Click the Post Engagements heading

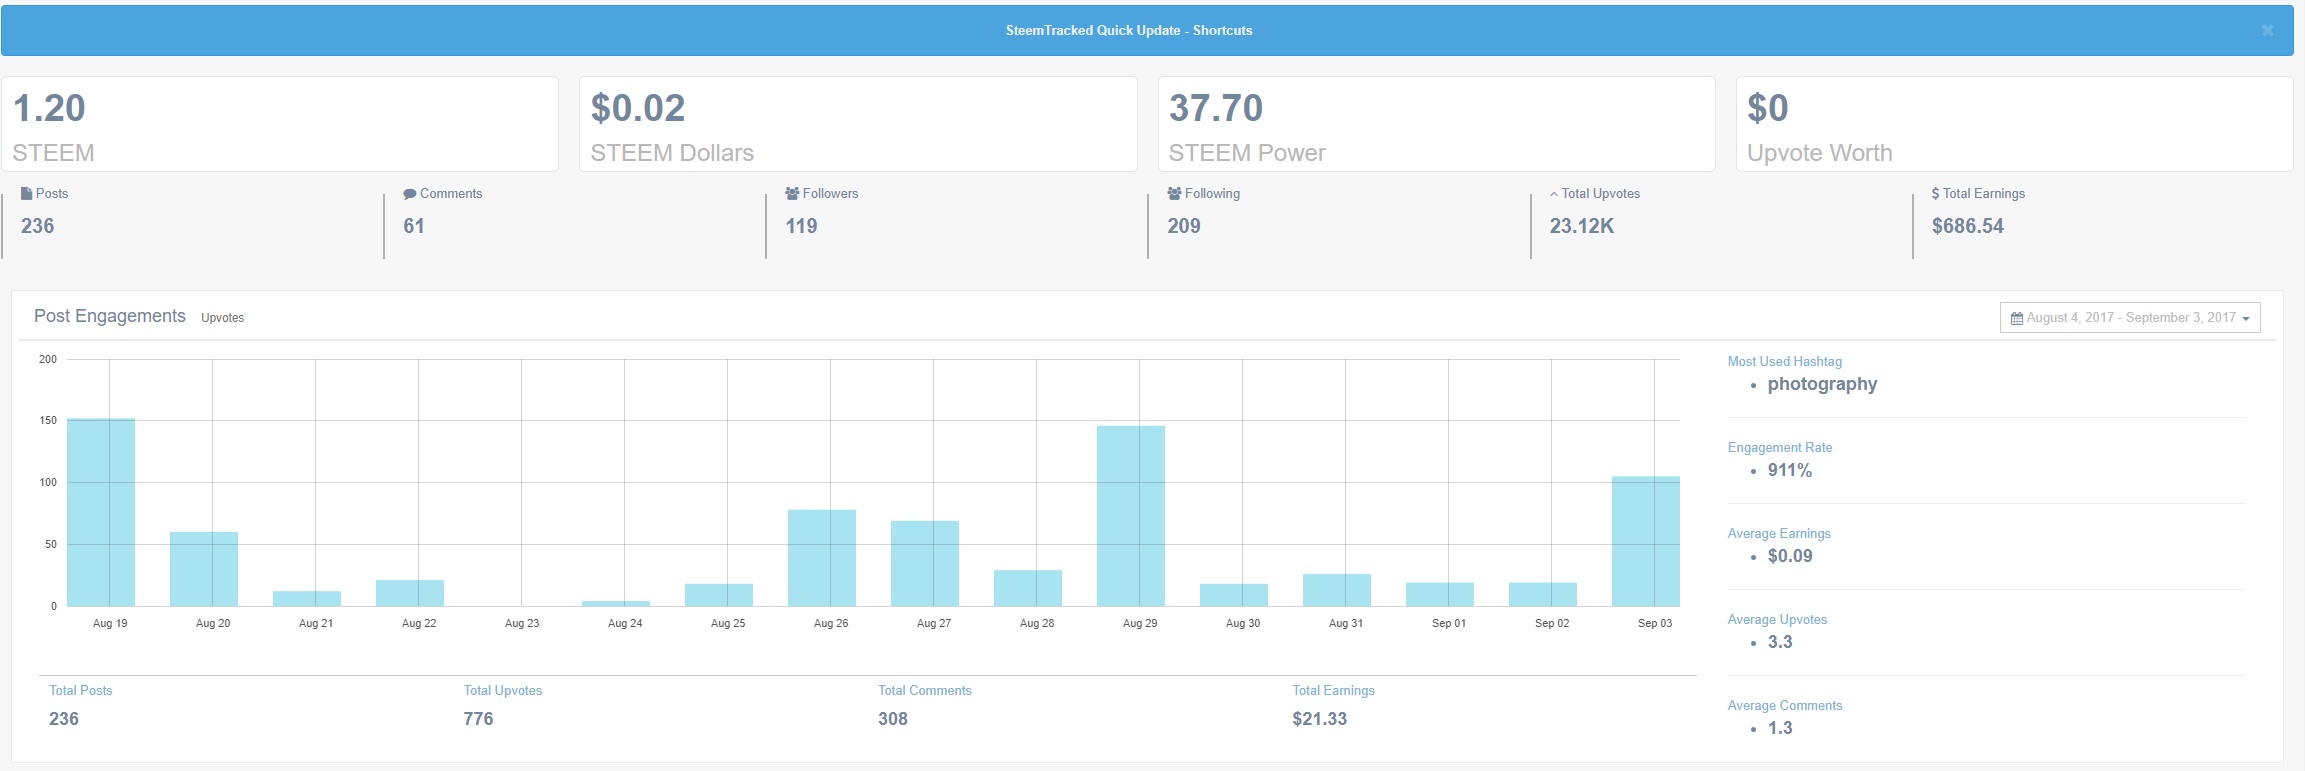[x=110, y=316]
